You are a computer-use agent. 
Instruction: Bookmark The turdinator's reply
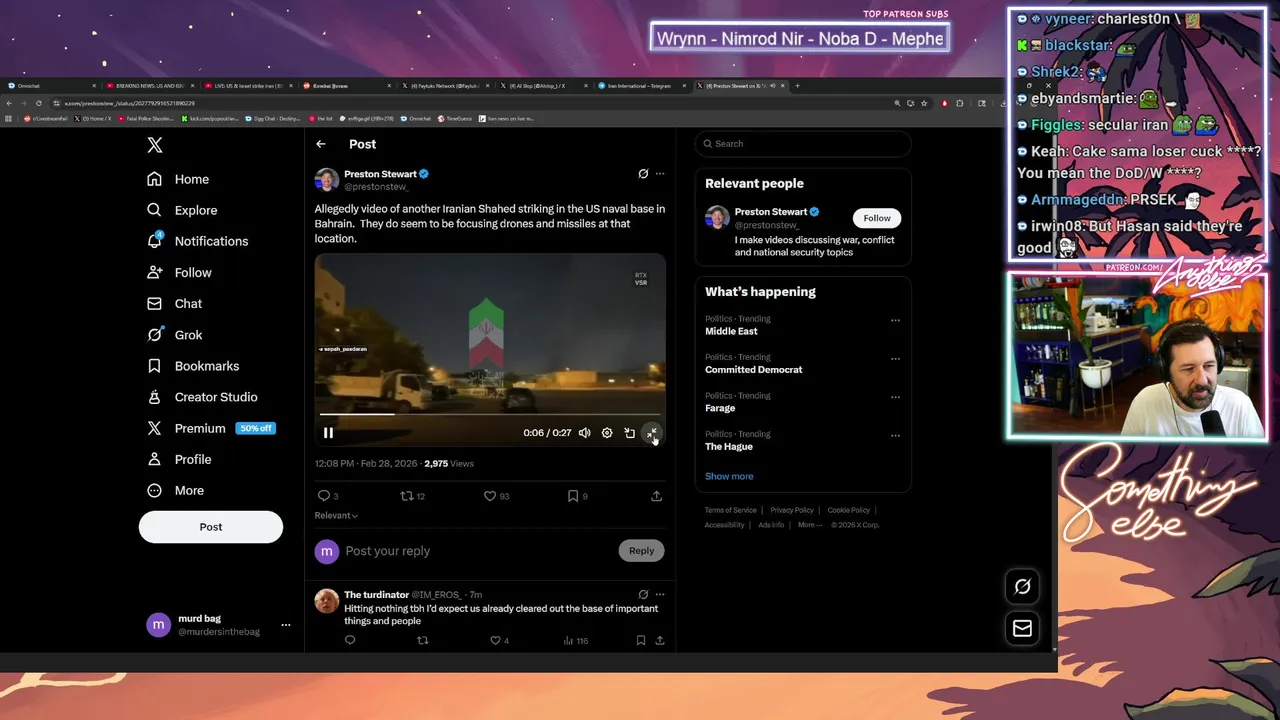tap(641, 641)
